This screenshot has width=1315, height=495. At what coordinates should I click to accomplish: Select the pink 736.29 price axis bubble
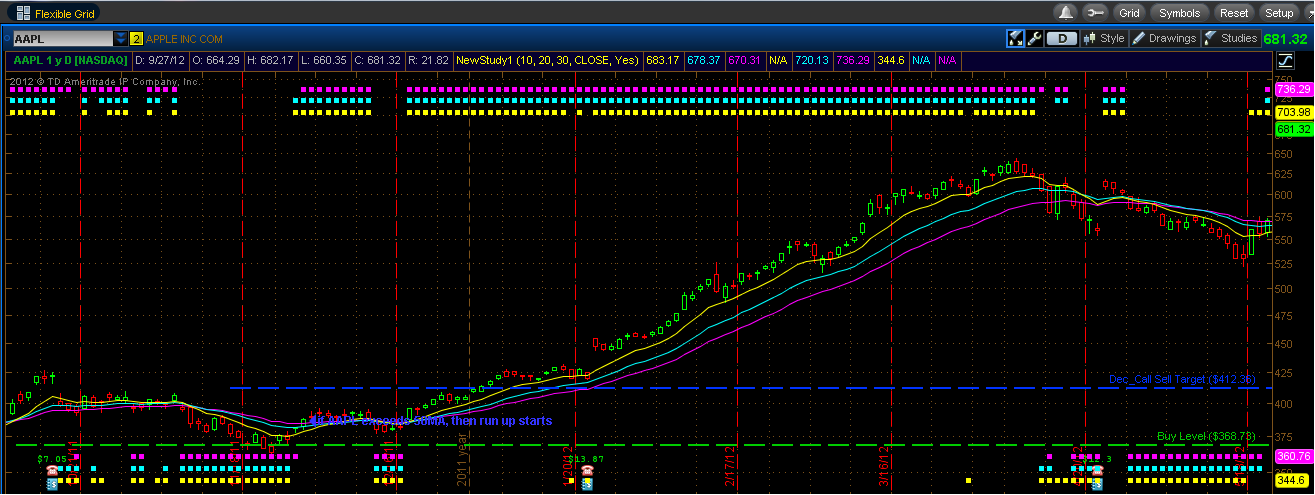[1292, 89]
